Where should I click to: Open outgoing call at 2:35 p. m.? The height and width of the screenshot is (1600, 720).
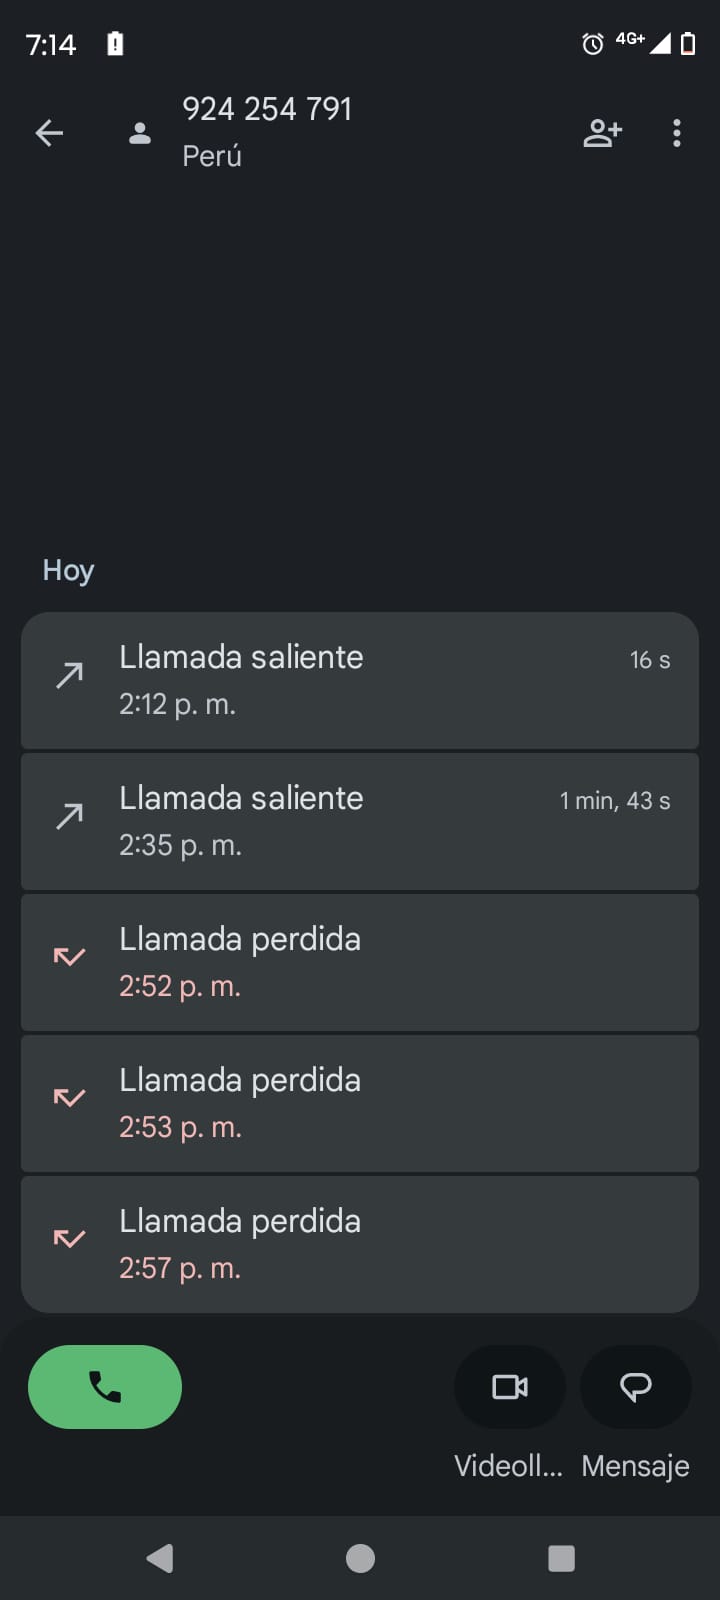(360, 821)
